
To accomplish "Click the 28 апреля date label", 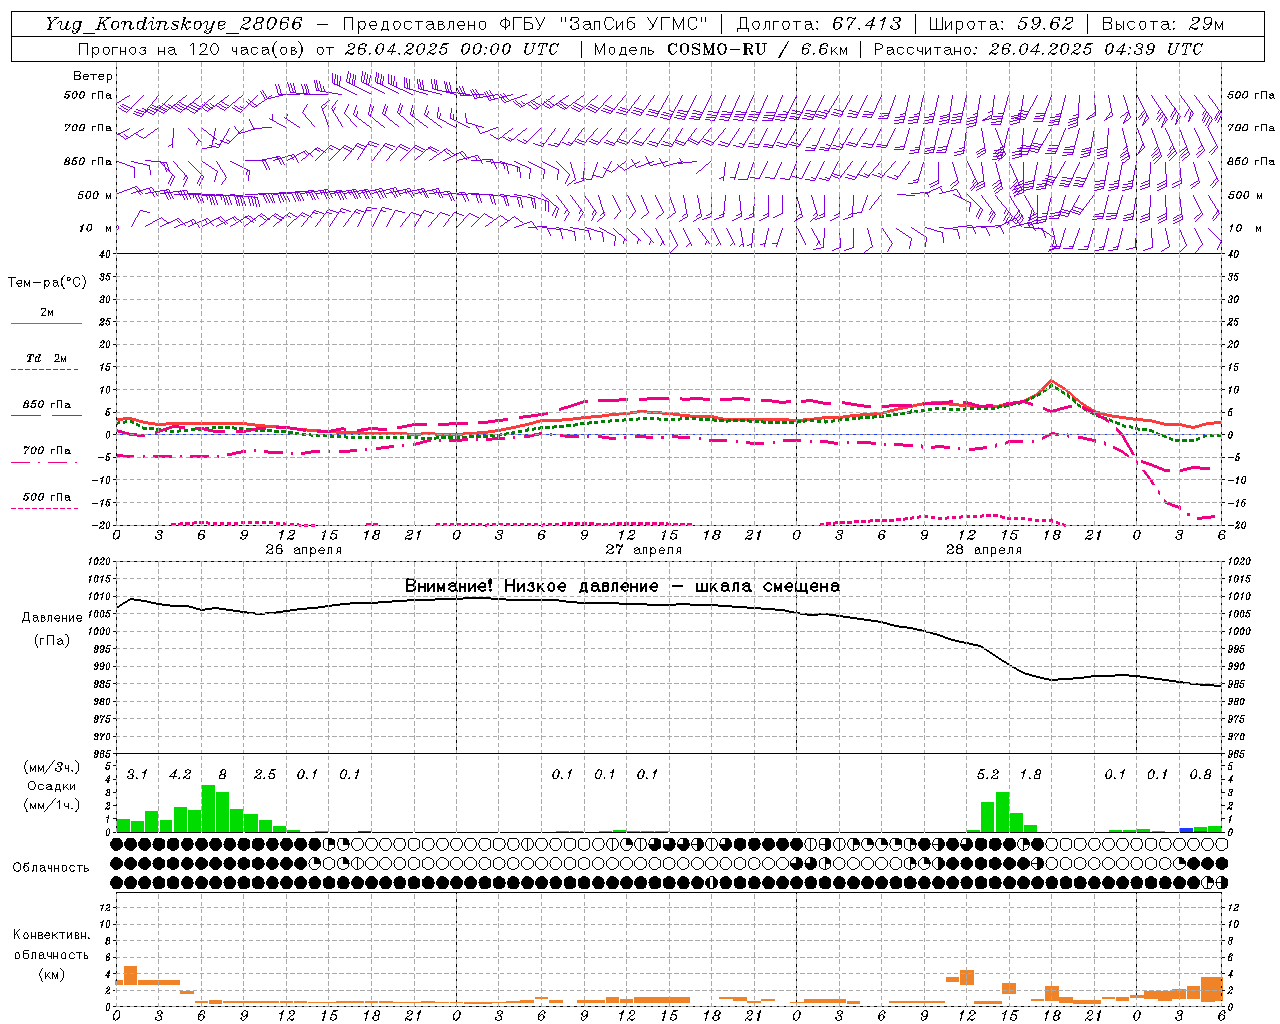I will tap(984, 550).
